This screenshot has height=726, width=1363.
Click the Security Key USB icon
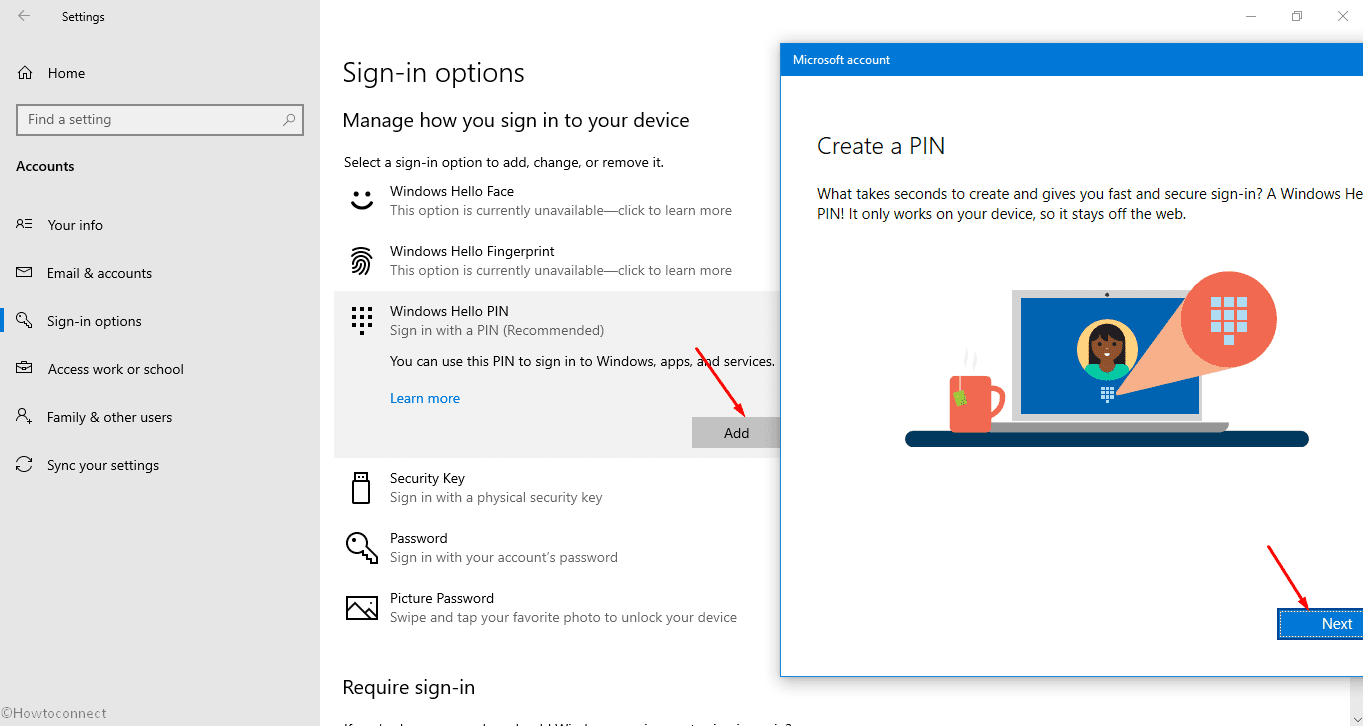[x=361, y=488]
